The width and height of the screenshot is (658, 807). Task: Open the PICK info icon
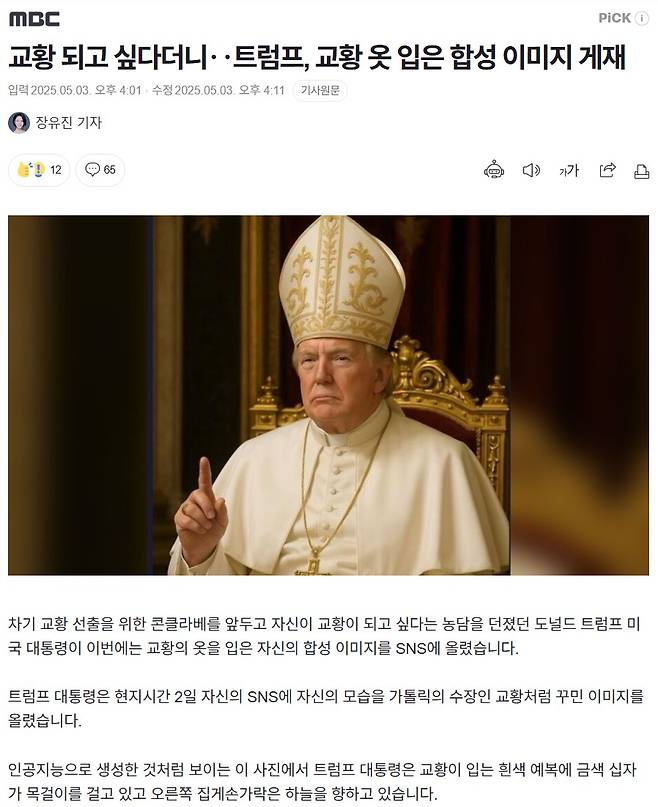point(642,19)
